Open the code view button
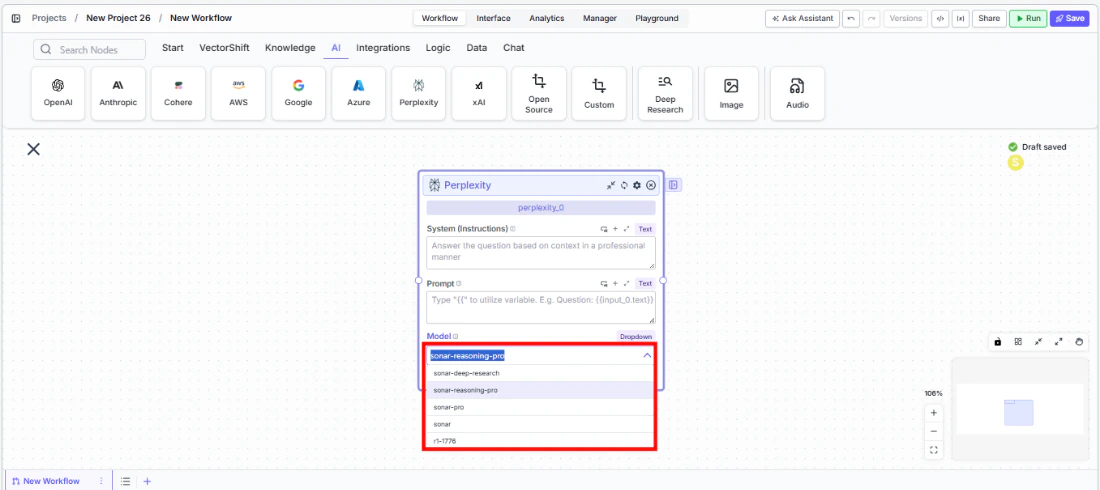 [x=939, y=18]
